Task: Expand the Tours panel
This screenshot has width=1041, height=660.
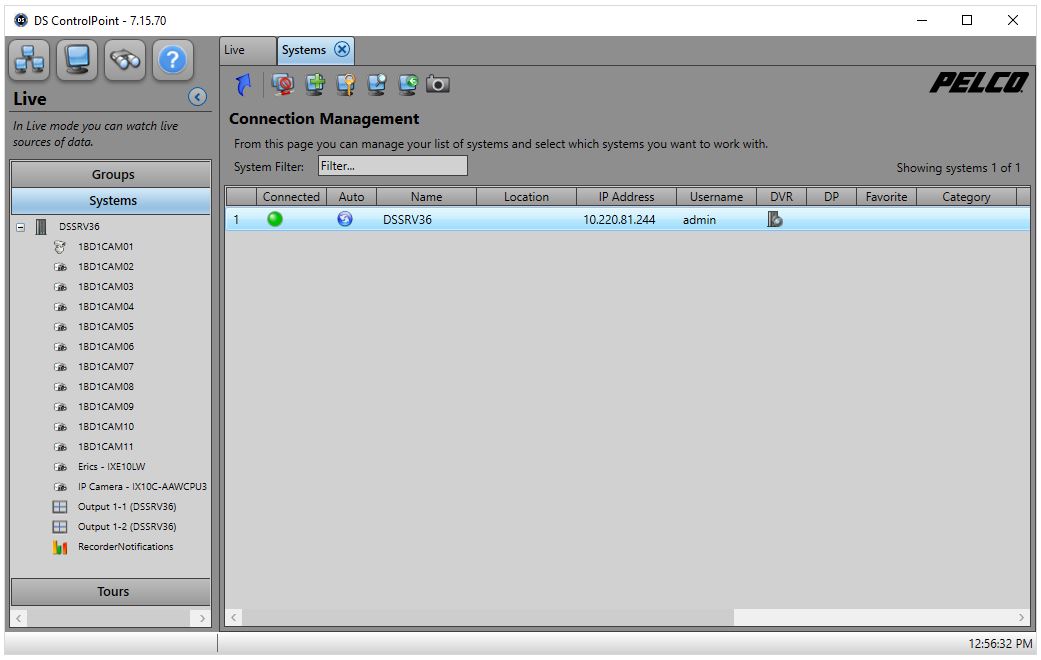Action: coord(111,591)
